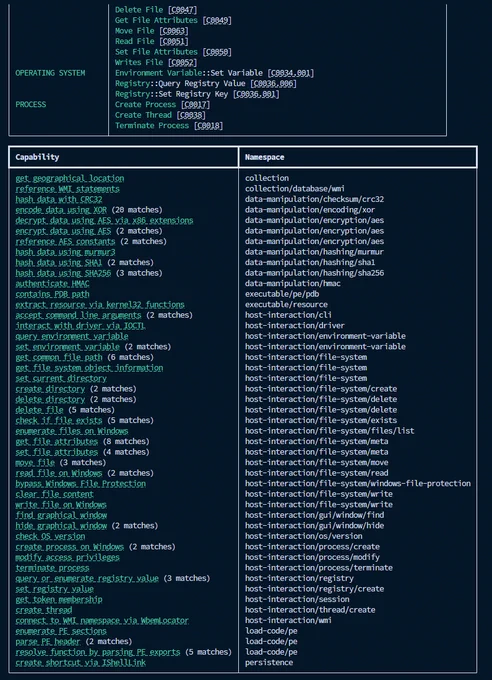This screenshot has height=680, width=492.
Task: Open 'authenticate HMAC' capability link
Action: 52,284
